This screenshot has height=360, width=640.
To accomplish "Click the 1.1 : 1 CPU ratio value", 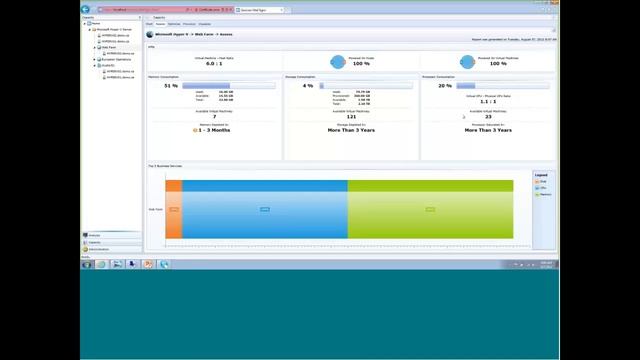I will (x=488, y=102).
